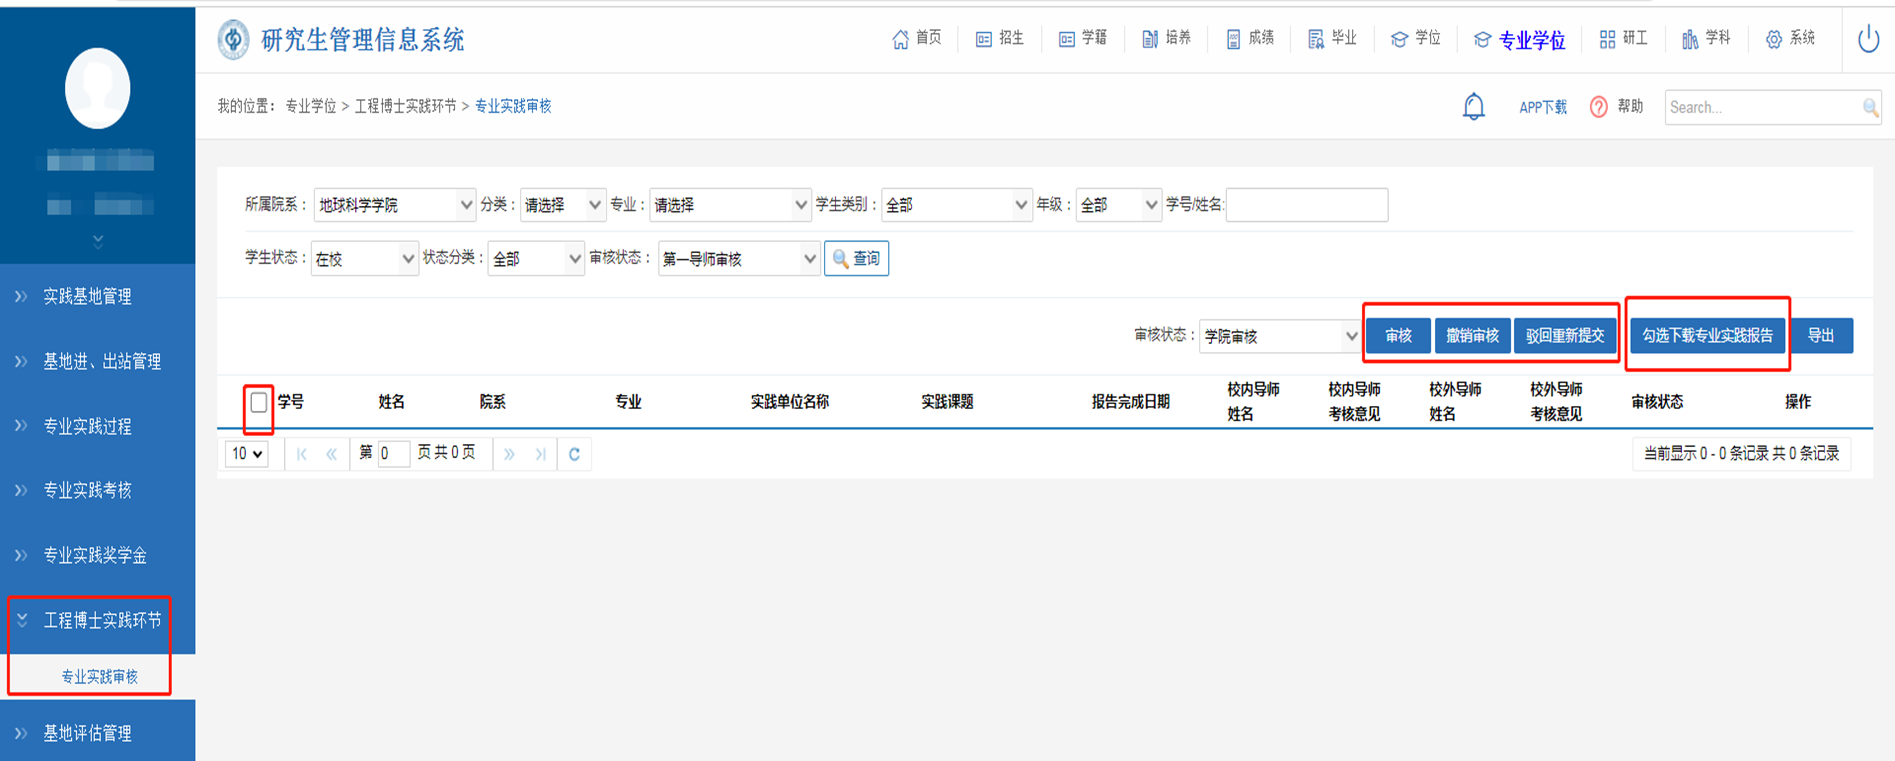Click the refresh icon in pagination bar
1895x761 pixels.
(574, 454)
